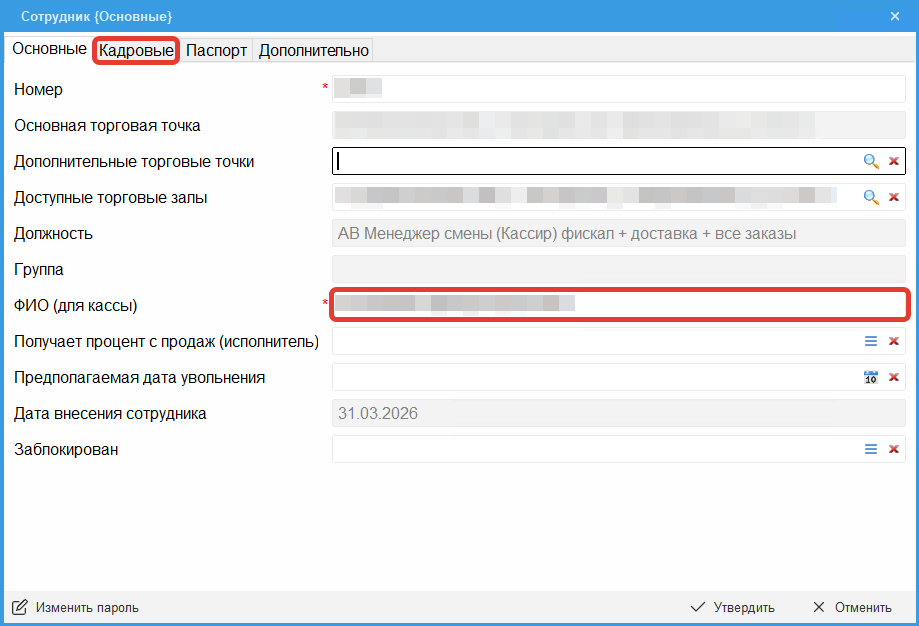Screen dimensions: 919x626
Task: Clear Дополнительные торговые точки with red X
Action: [x=894, y=161]
